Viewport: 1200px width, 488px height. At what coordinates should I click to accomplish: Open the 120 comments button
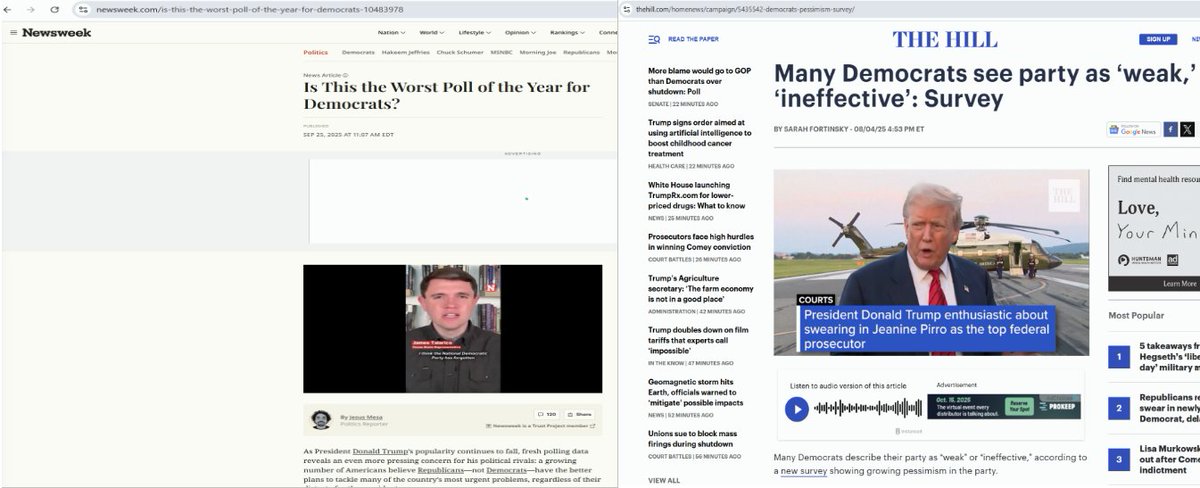point(548,414)
